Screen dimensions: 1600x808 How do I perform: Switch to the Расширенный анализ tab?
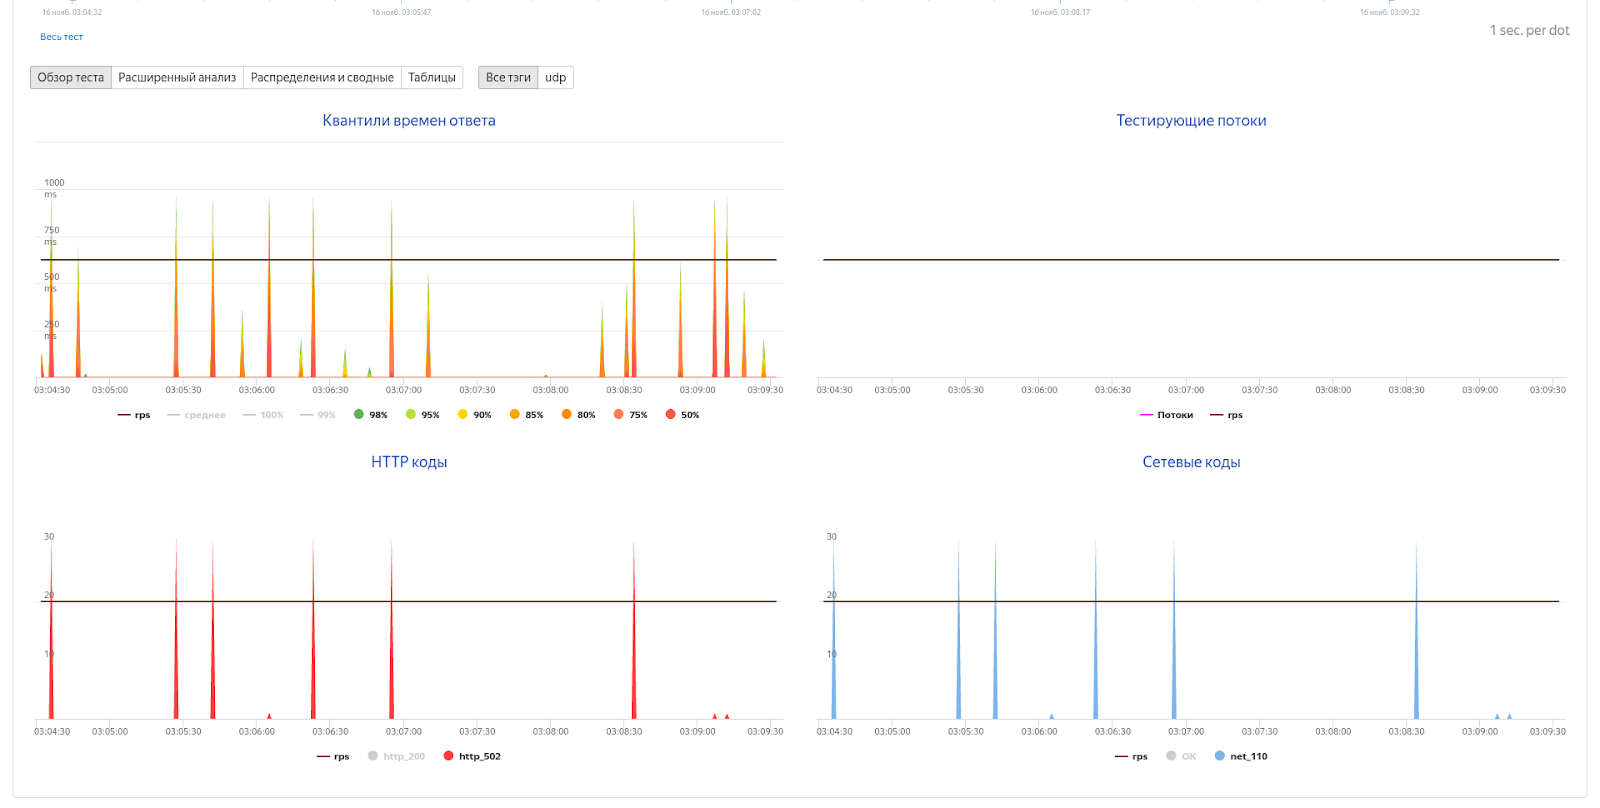click(x=177, y=78)
